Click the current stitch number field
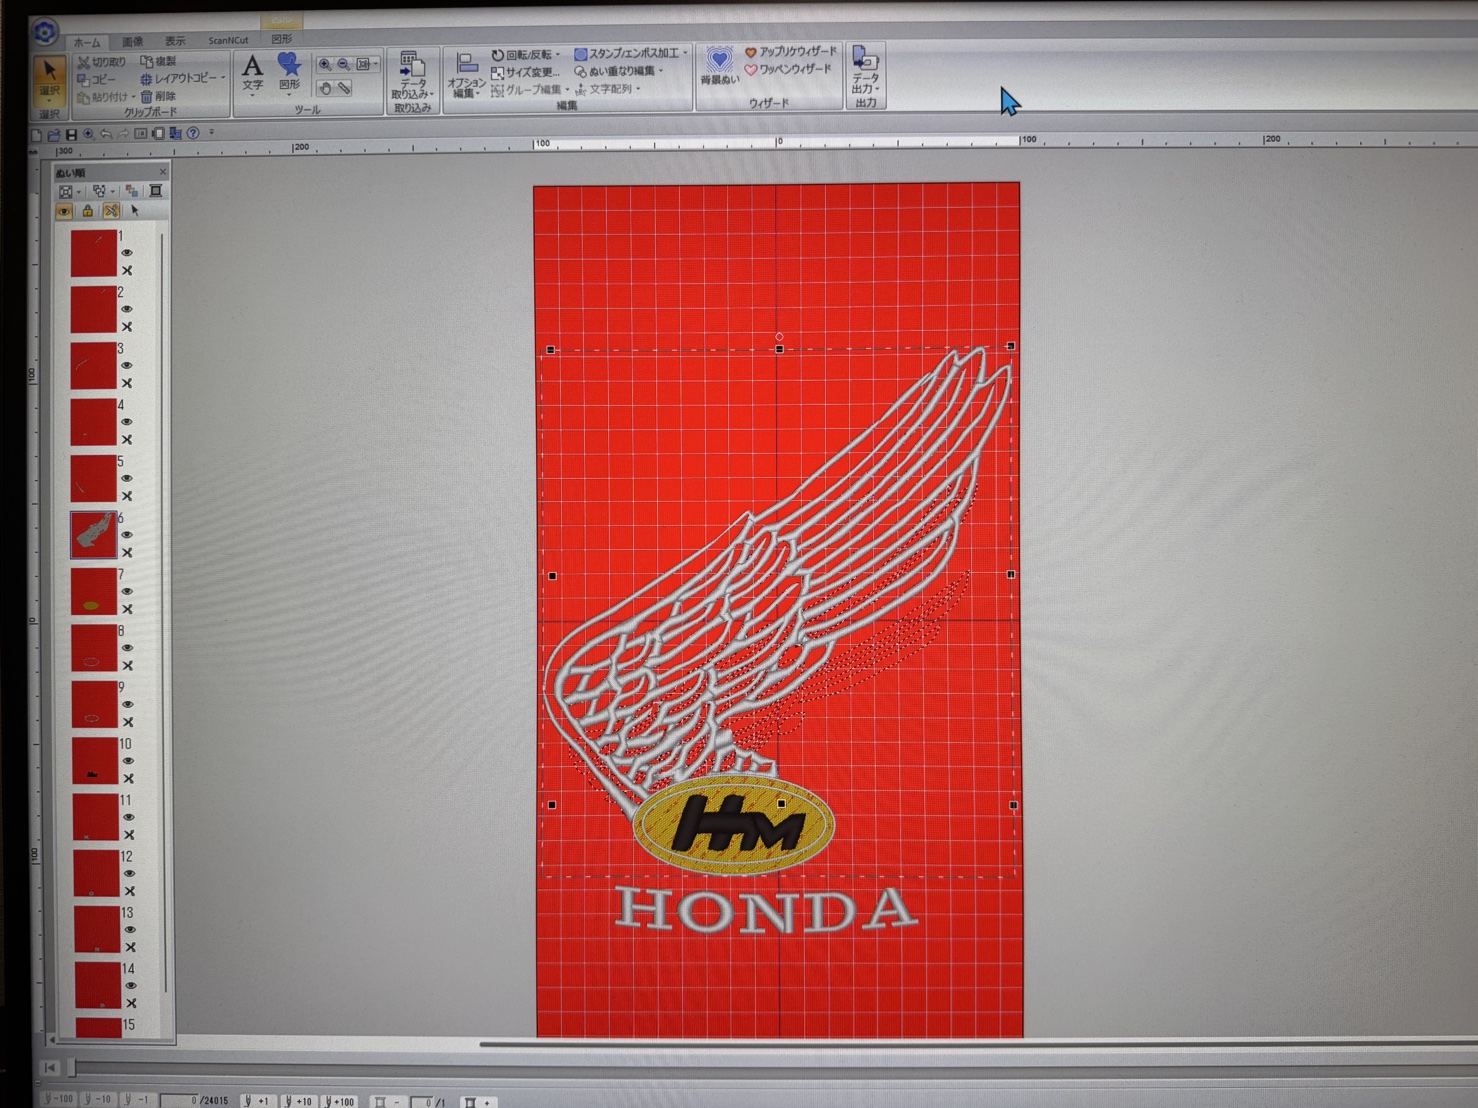 click(181, 1100)
